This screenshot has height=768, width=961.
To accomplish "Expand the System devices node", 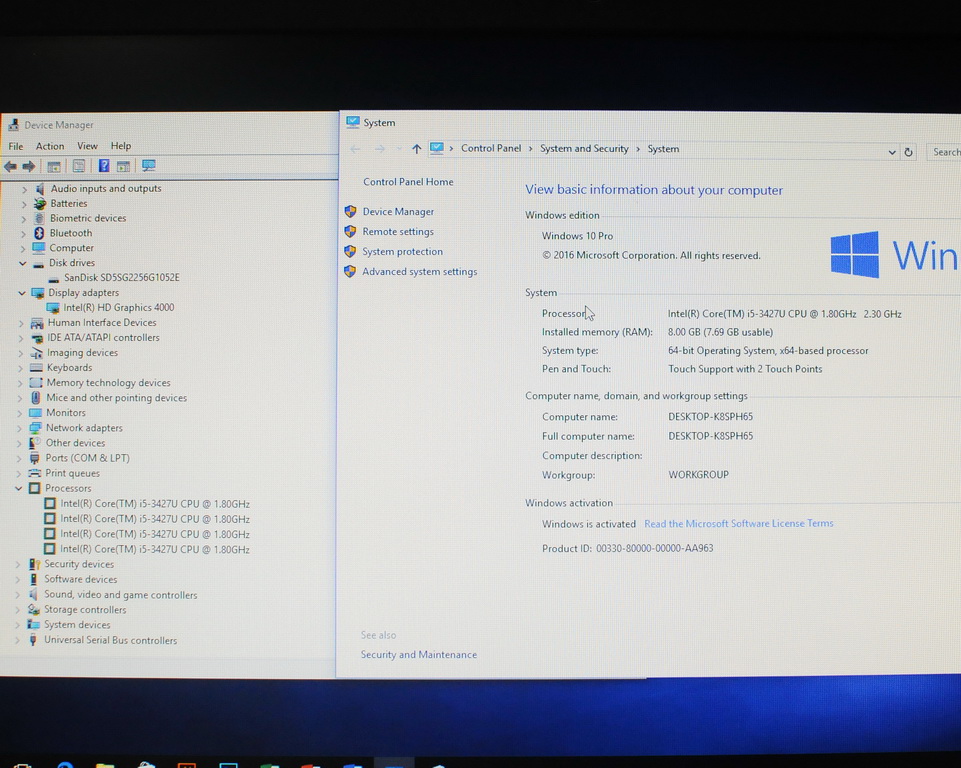I will tap(17, 625).
